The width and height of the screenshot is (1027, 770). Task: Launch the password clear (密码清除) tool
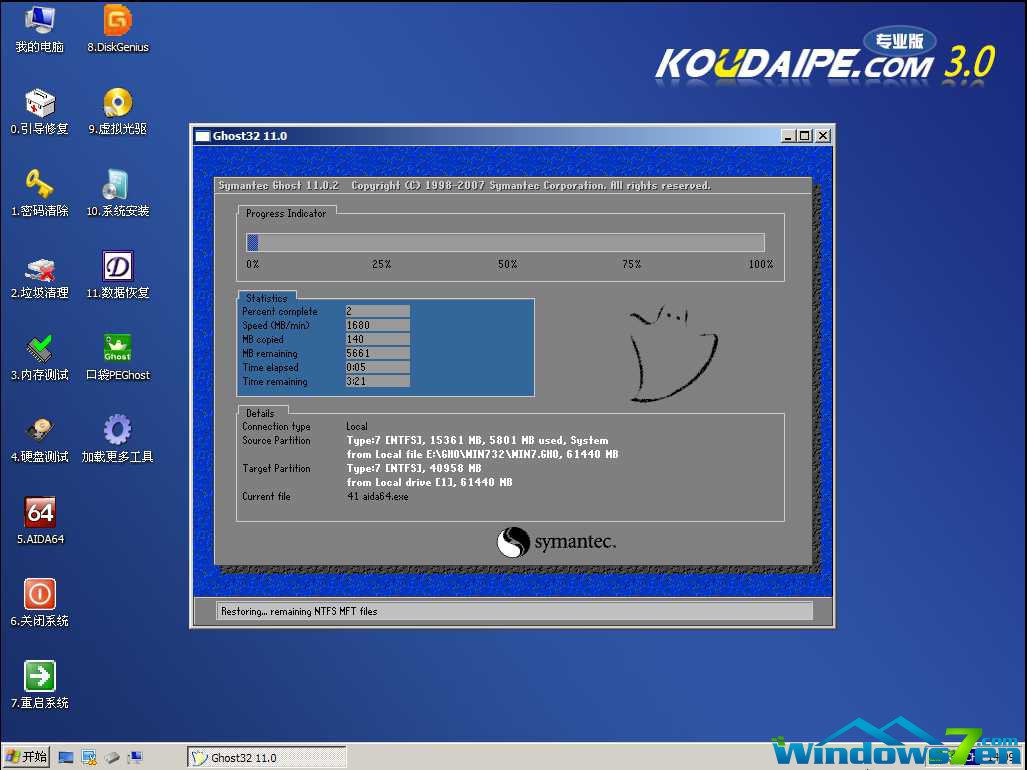[39, 185]
